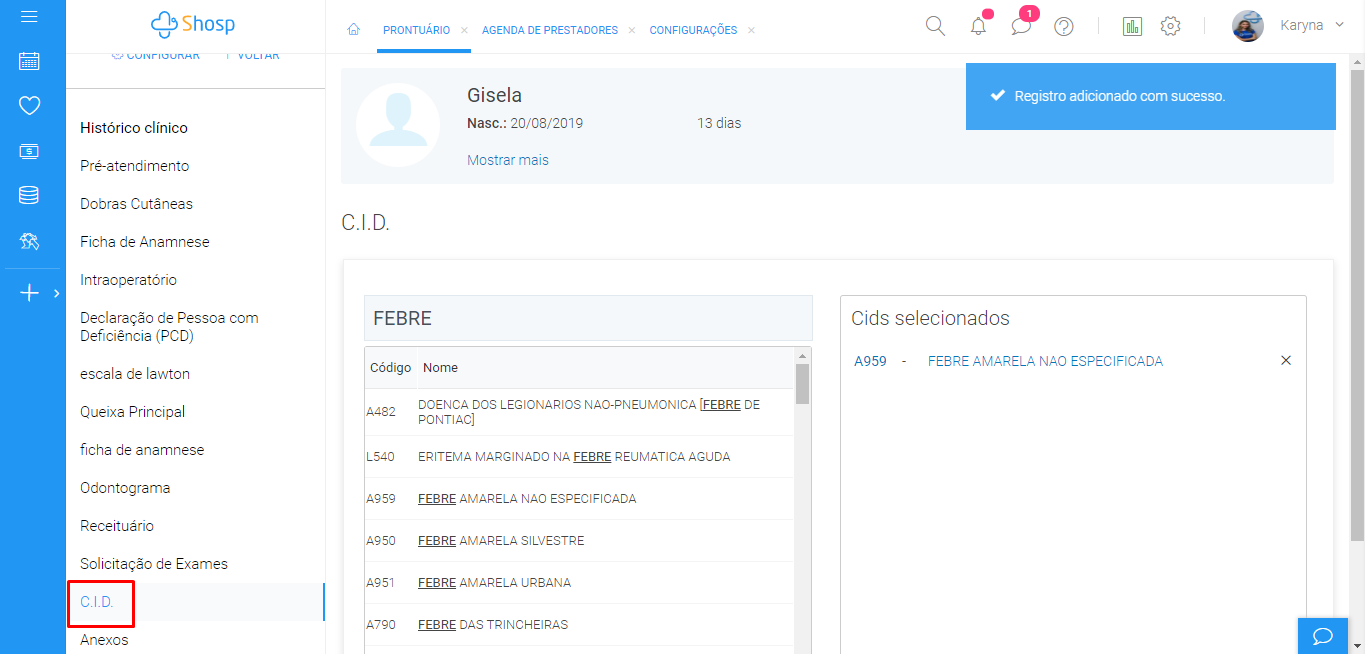Click the Nome column header
Viewport: 1365px width, 654px height.
tap(440, 368)
